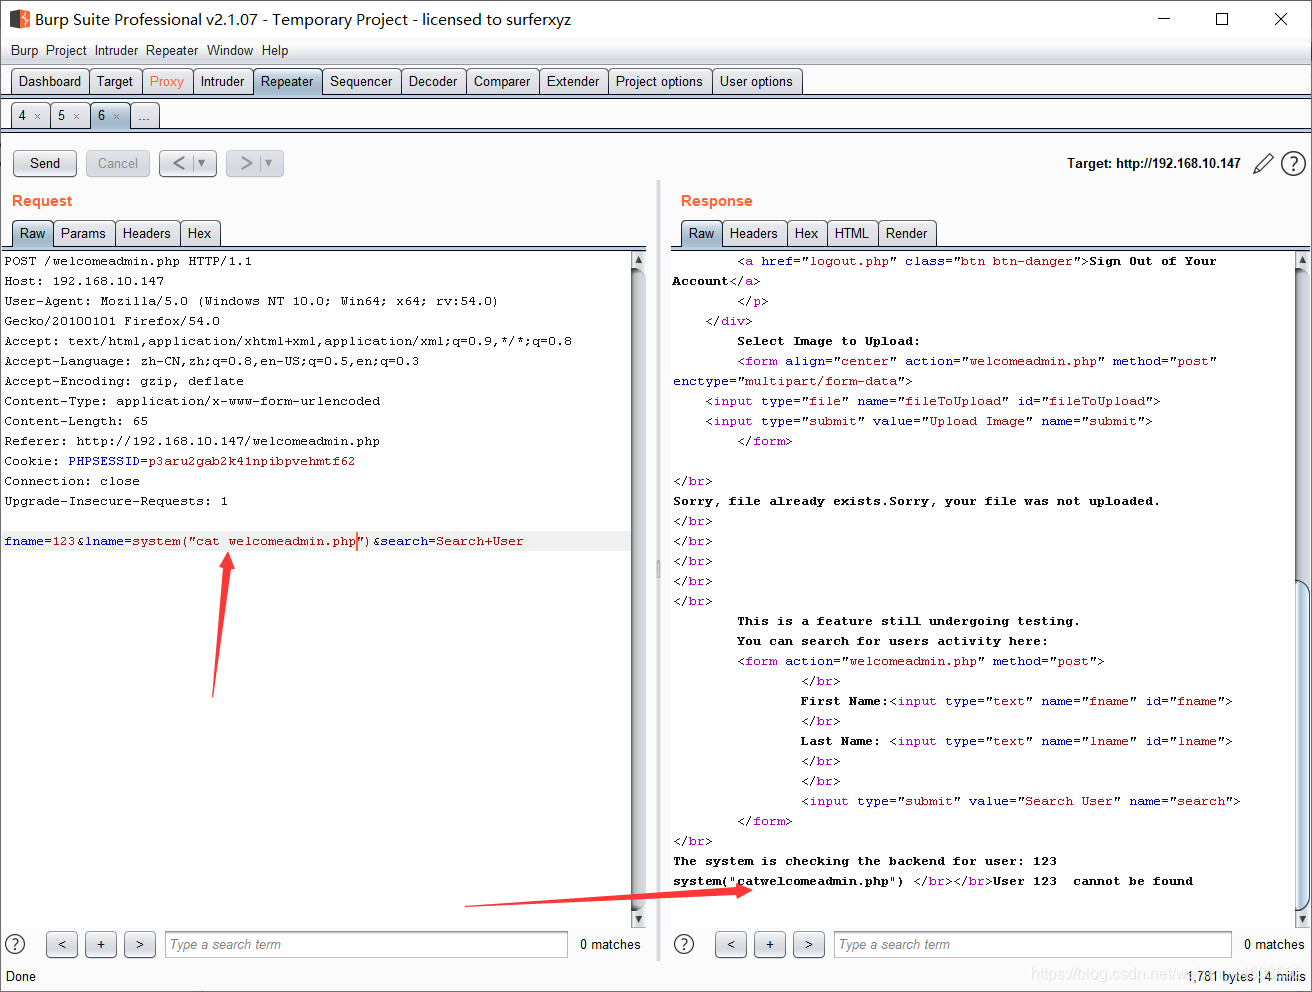The width and height of the screenshot is (1312, 992).
Task: Close Repeater tab 5
Action: pyautogui.click(x=76, y=116)
